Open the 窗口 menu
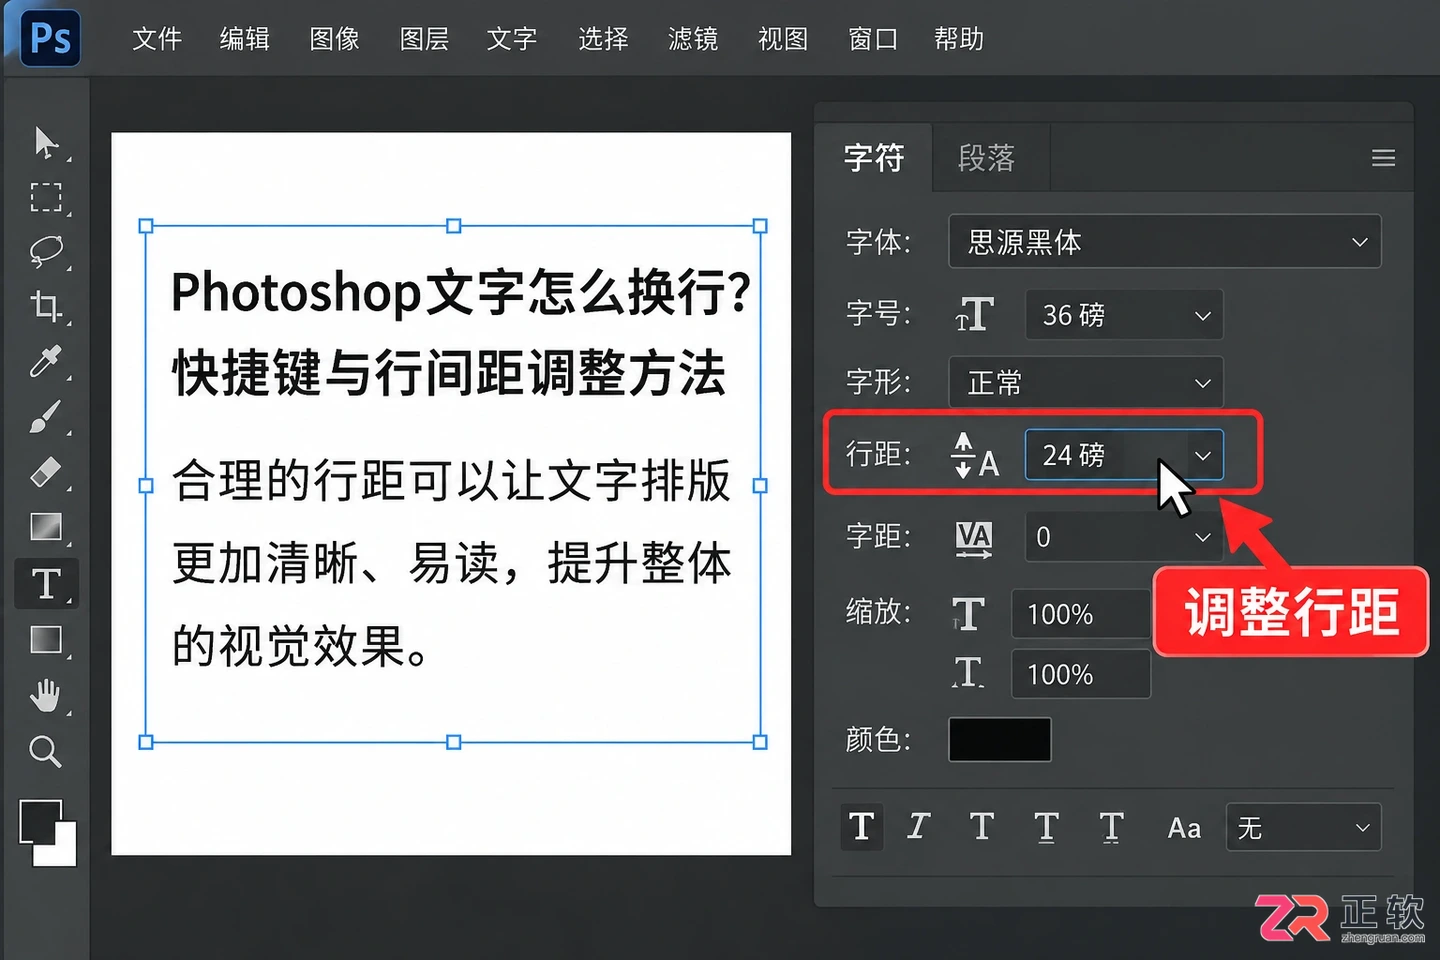Screen dimensions: 1440x960 [x=873, y=39]
